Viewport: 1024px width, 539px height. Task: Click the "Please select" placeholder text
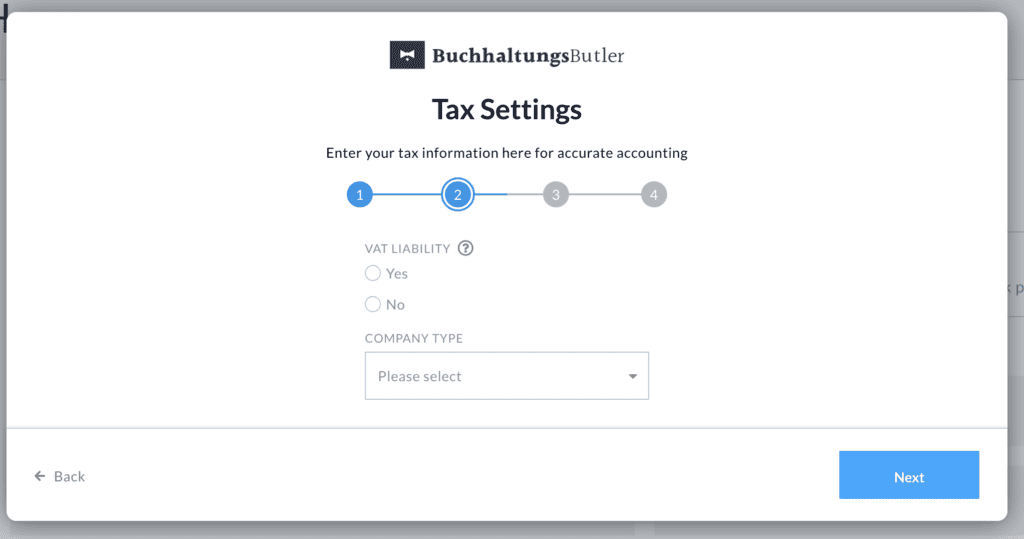[420, 377]
